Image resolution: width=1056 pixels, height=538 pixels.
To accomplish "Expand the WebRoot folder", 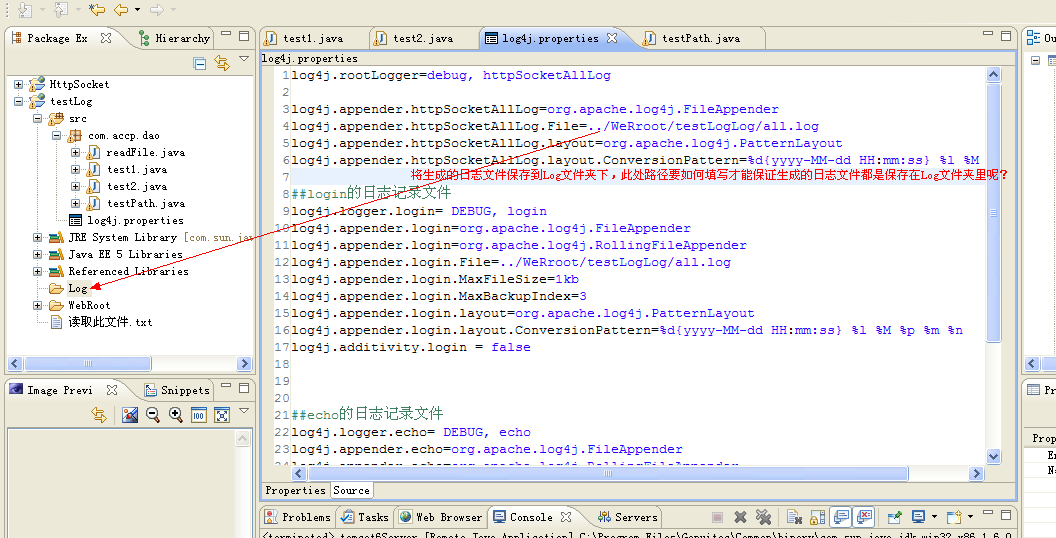I will click(x=38, y=306).
